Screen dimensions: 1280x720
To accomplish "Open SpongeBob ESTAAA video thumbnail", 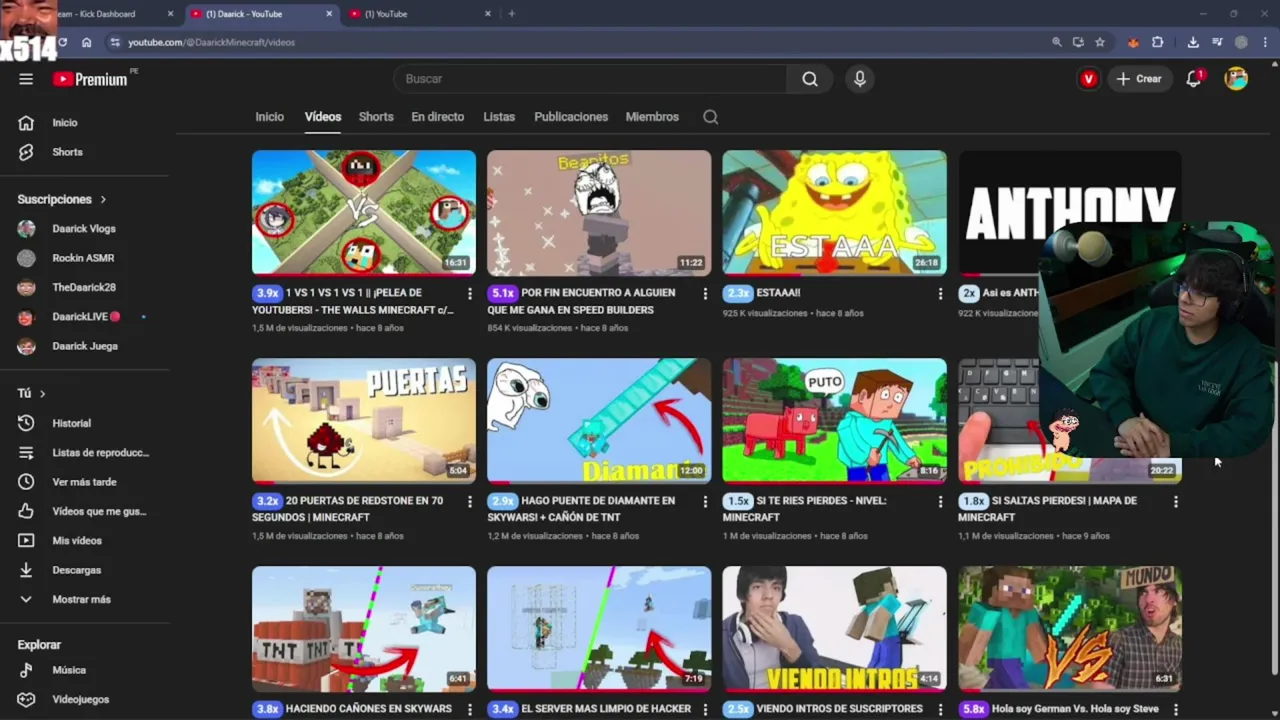I will [x=834, y=213].
